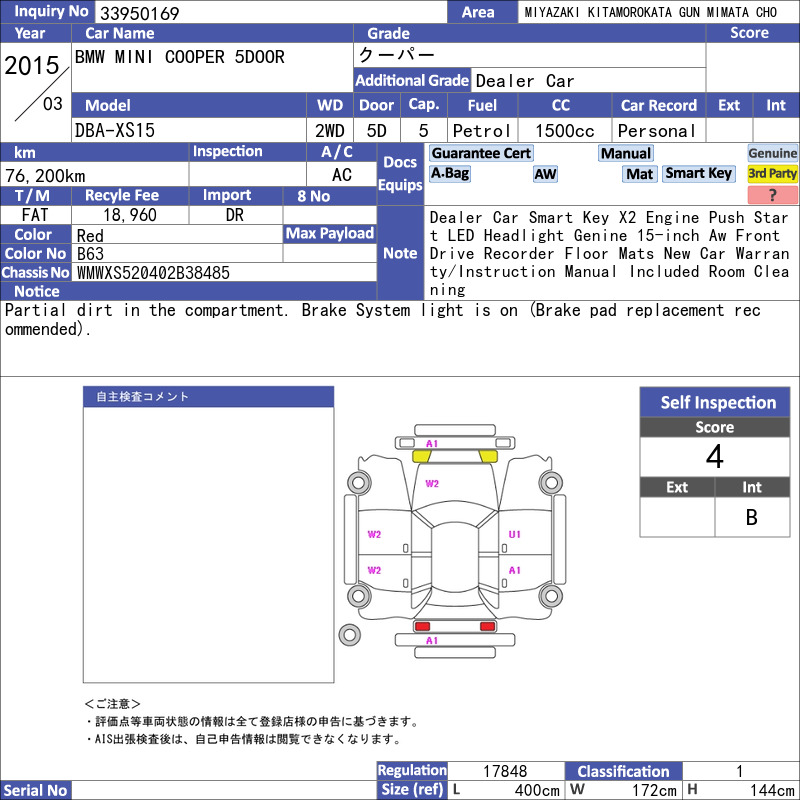Select the Petrol fuel value
The height and width of the screenshot is (800, 800).
click(482, 131)
